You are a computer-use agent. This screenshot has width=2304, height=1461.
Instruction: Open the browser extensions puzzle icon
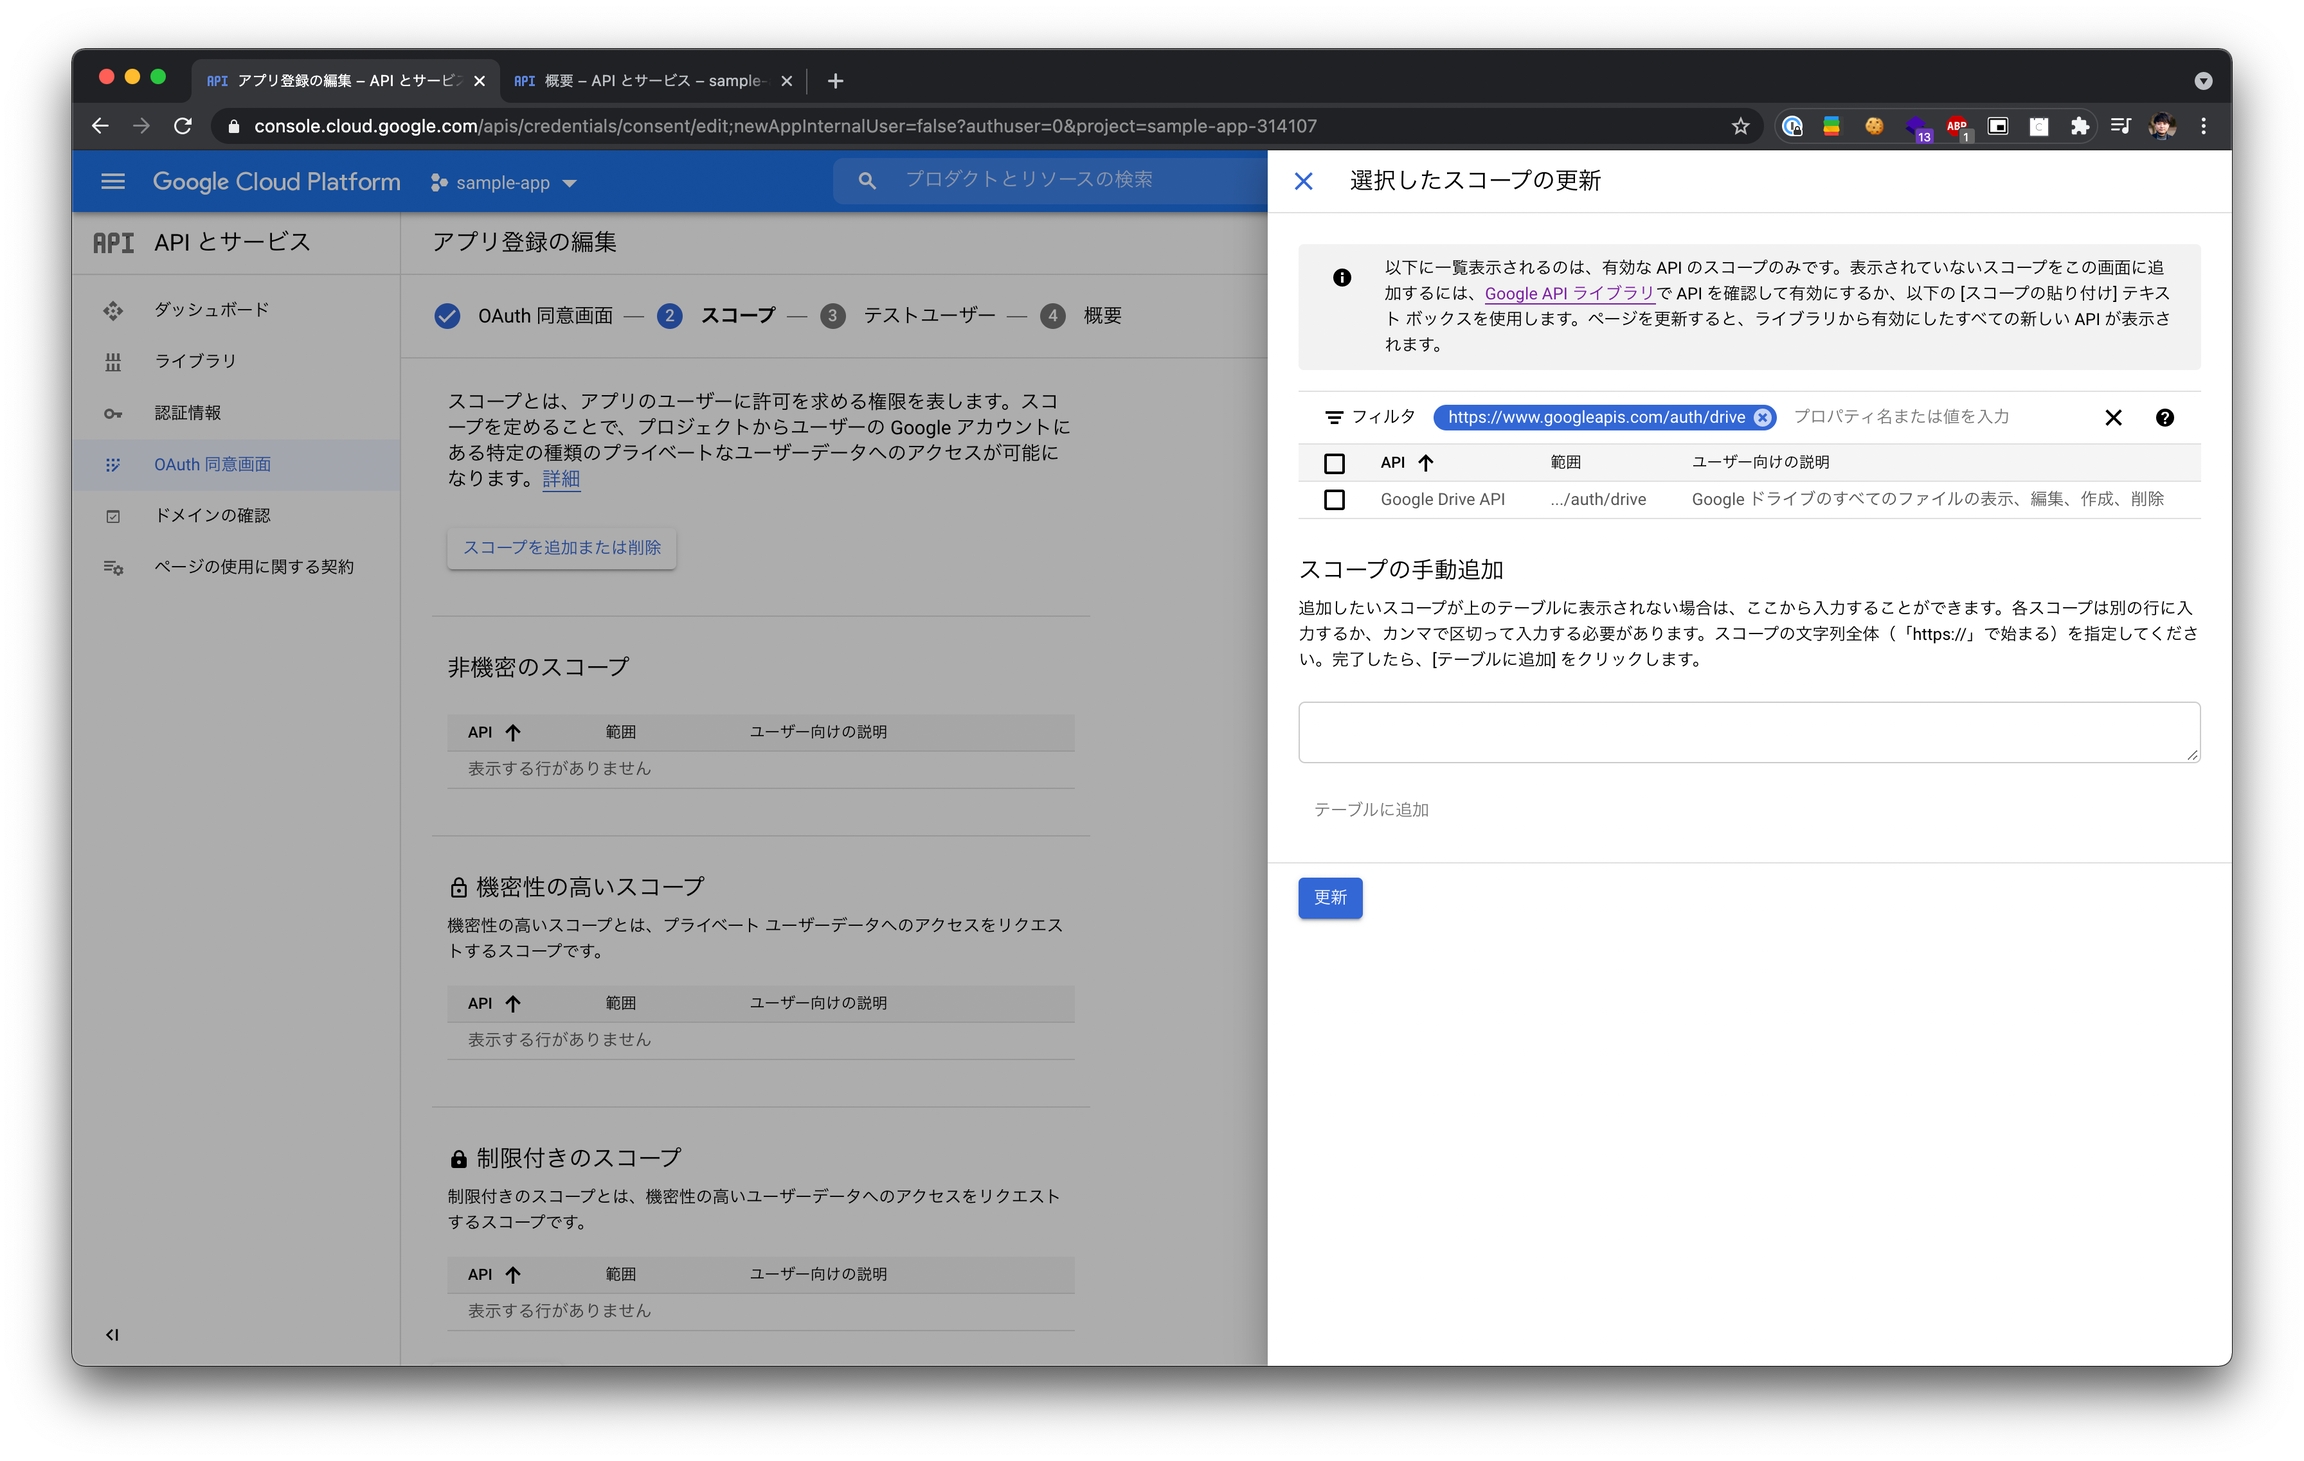[2080, 126]
